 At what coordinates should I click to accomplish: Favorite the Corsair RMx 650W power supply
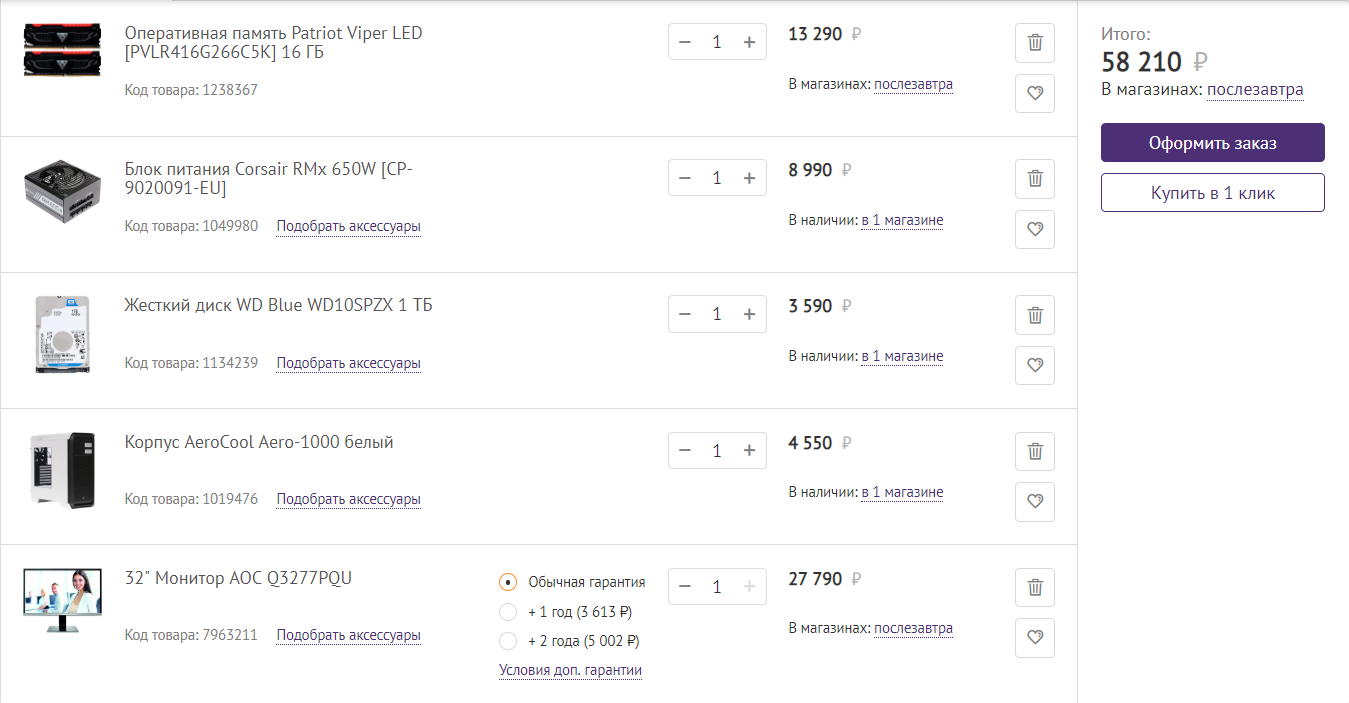pos(1035,229)
